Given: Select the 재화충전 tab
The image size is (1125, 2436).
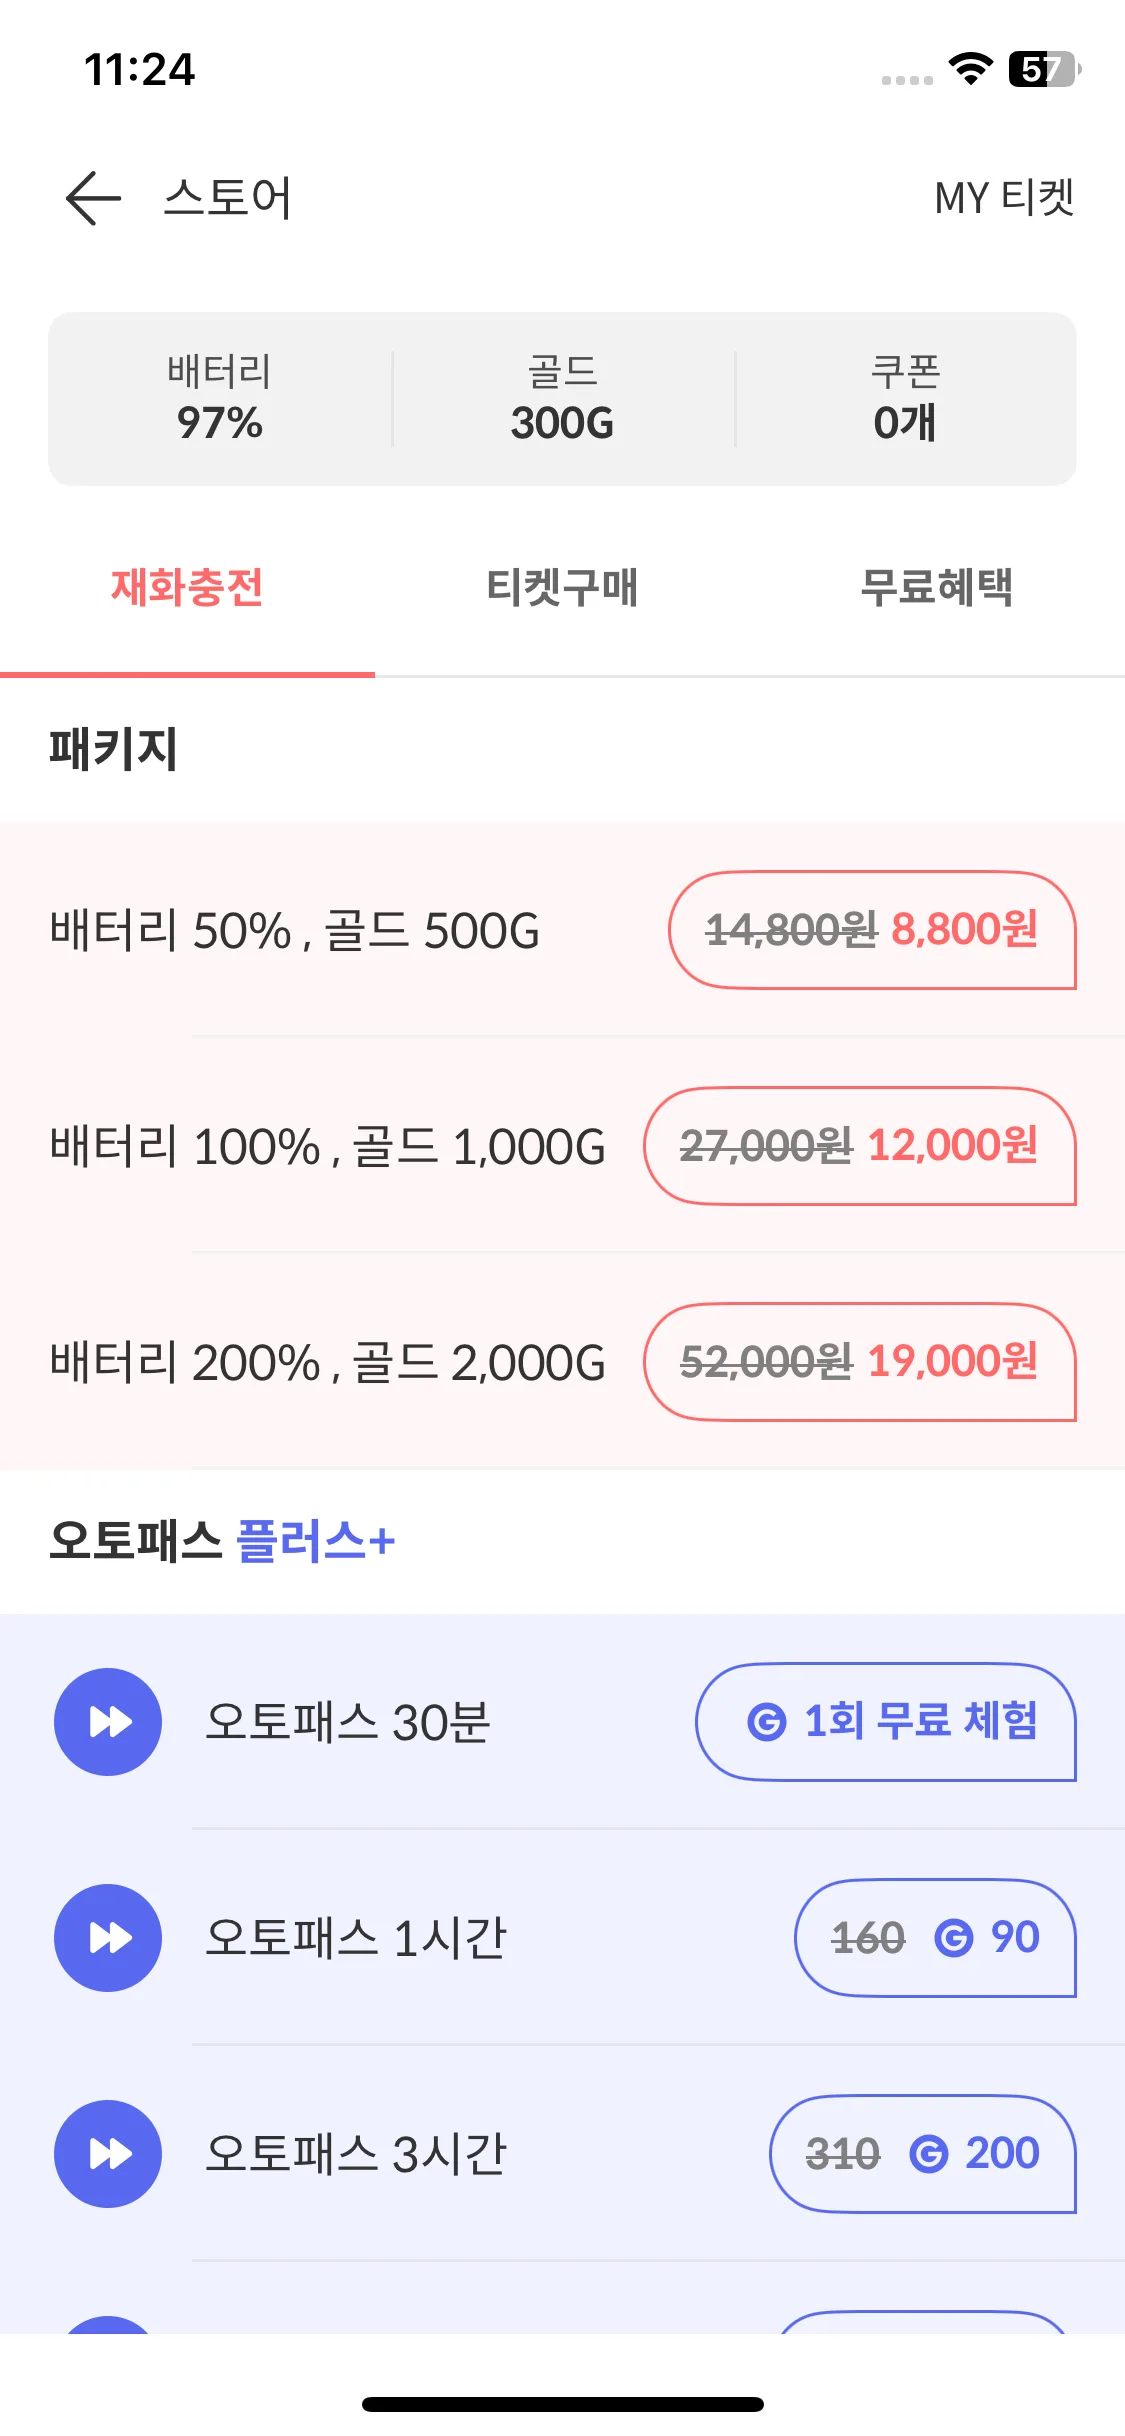Looking at the screenshot, I should (x=187, y=587).
